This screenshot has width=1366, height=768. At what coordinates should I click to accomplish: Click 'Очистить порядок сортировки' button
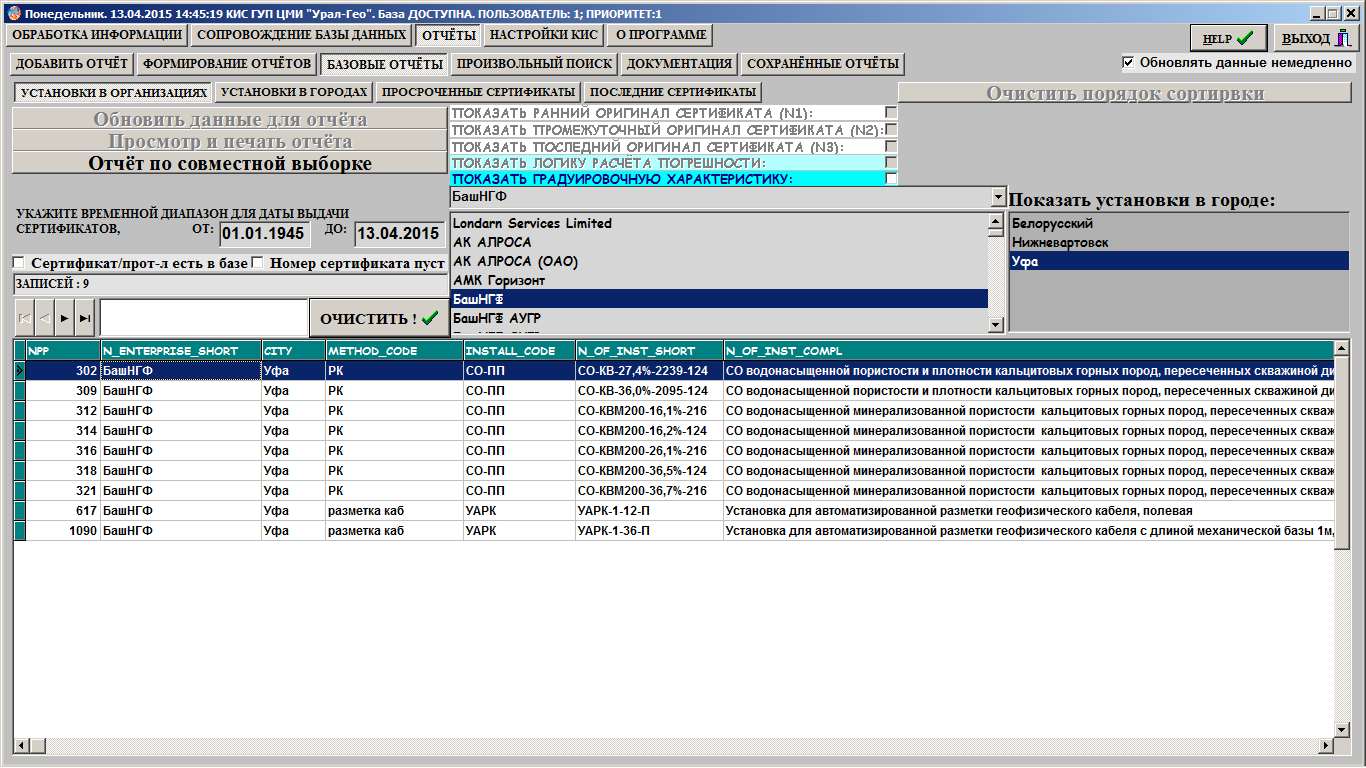1125,94
